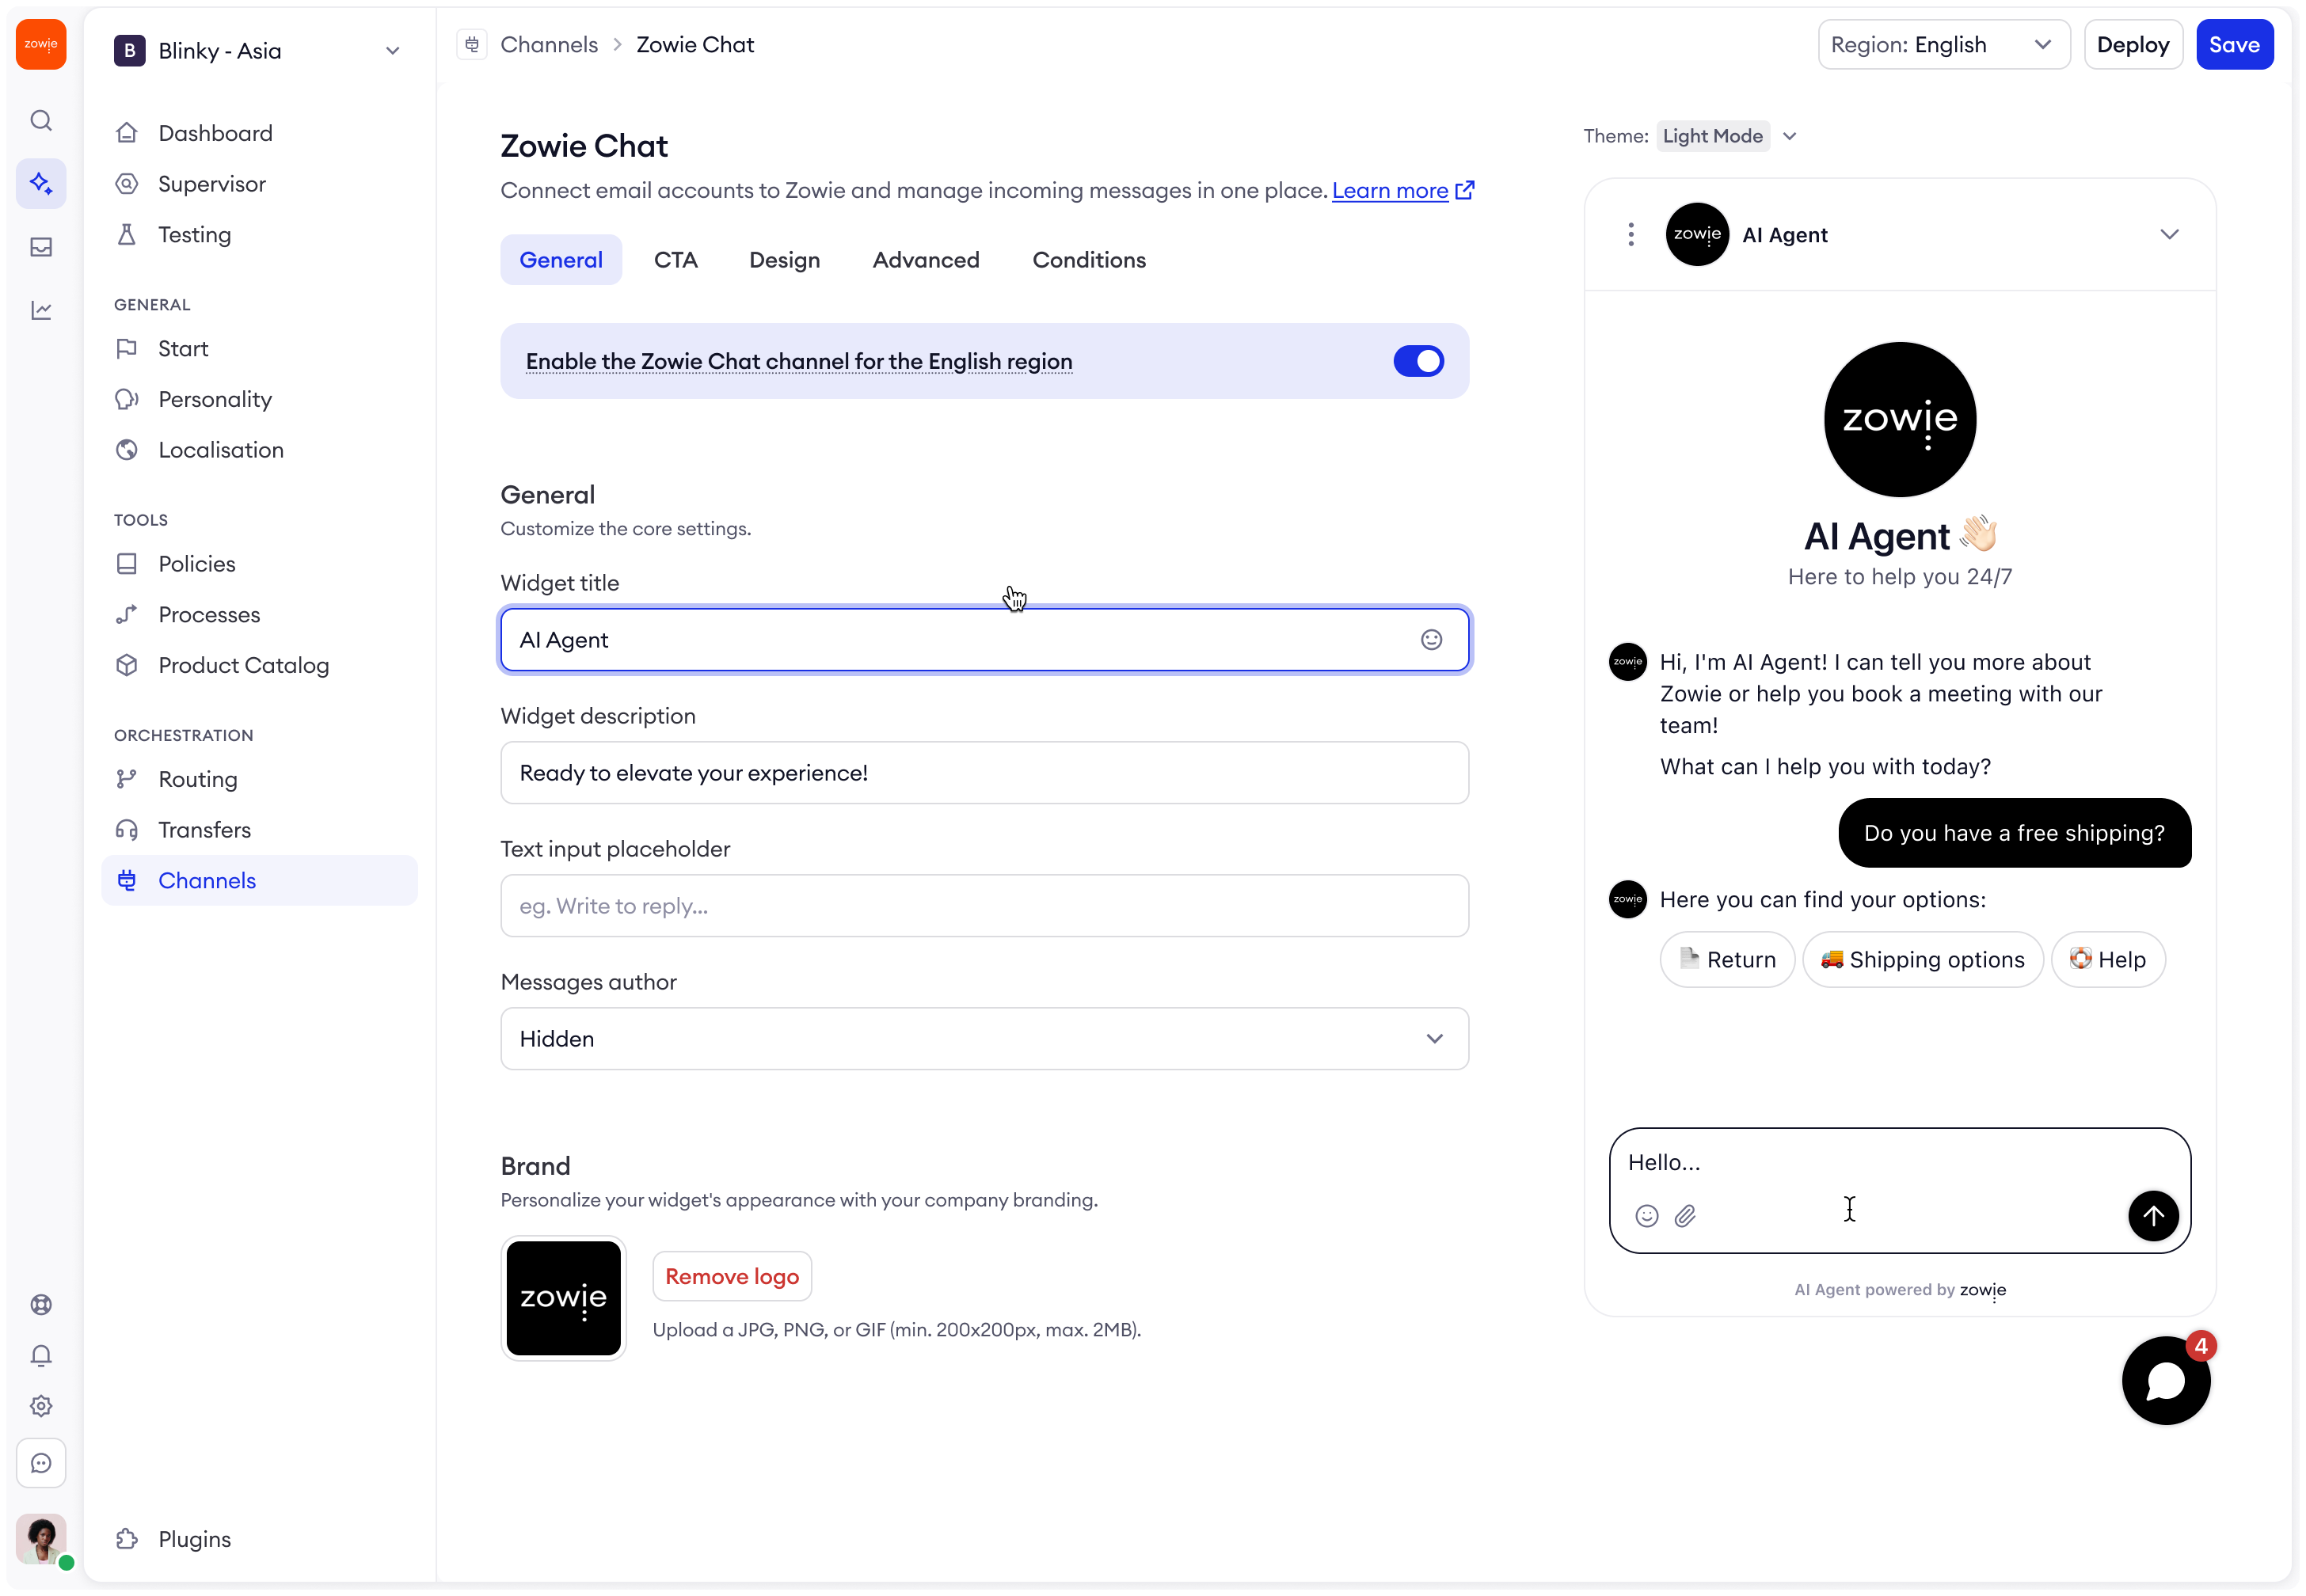Open Routing in sidebar
The image size is (2306, 1596).
[258, 780]
